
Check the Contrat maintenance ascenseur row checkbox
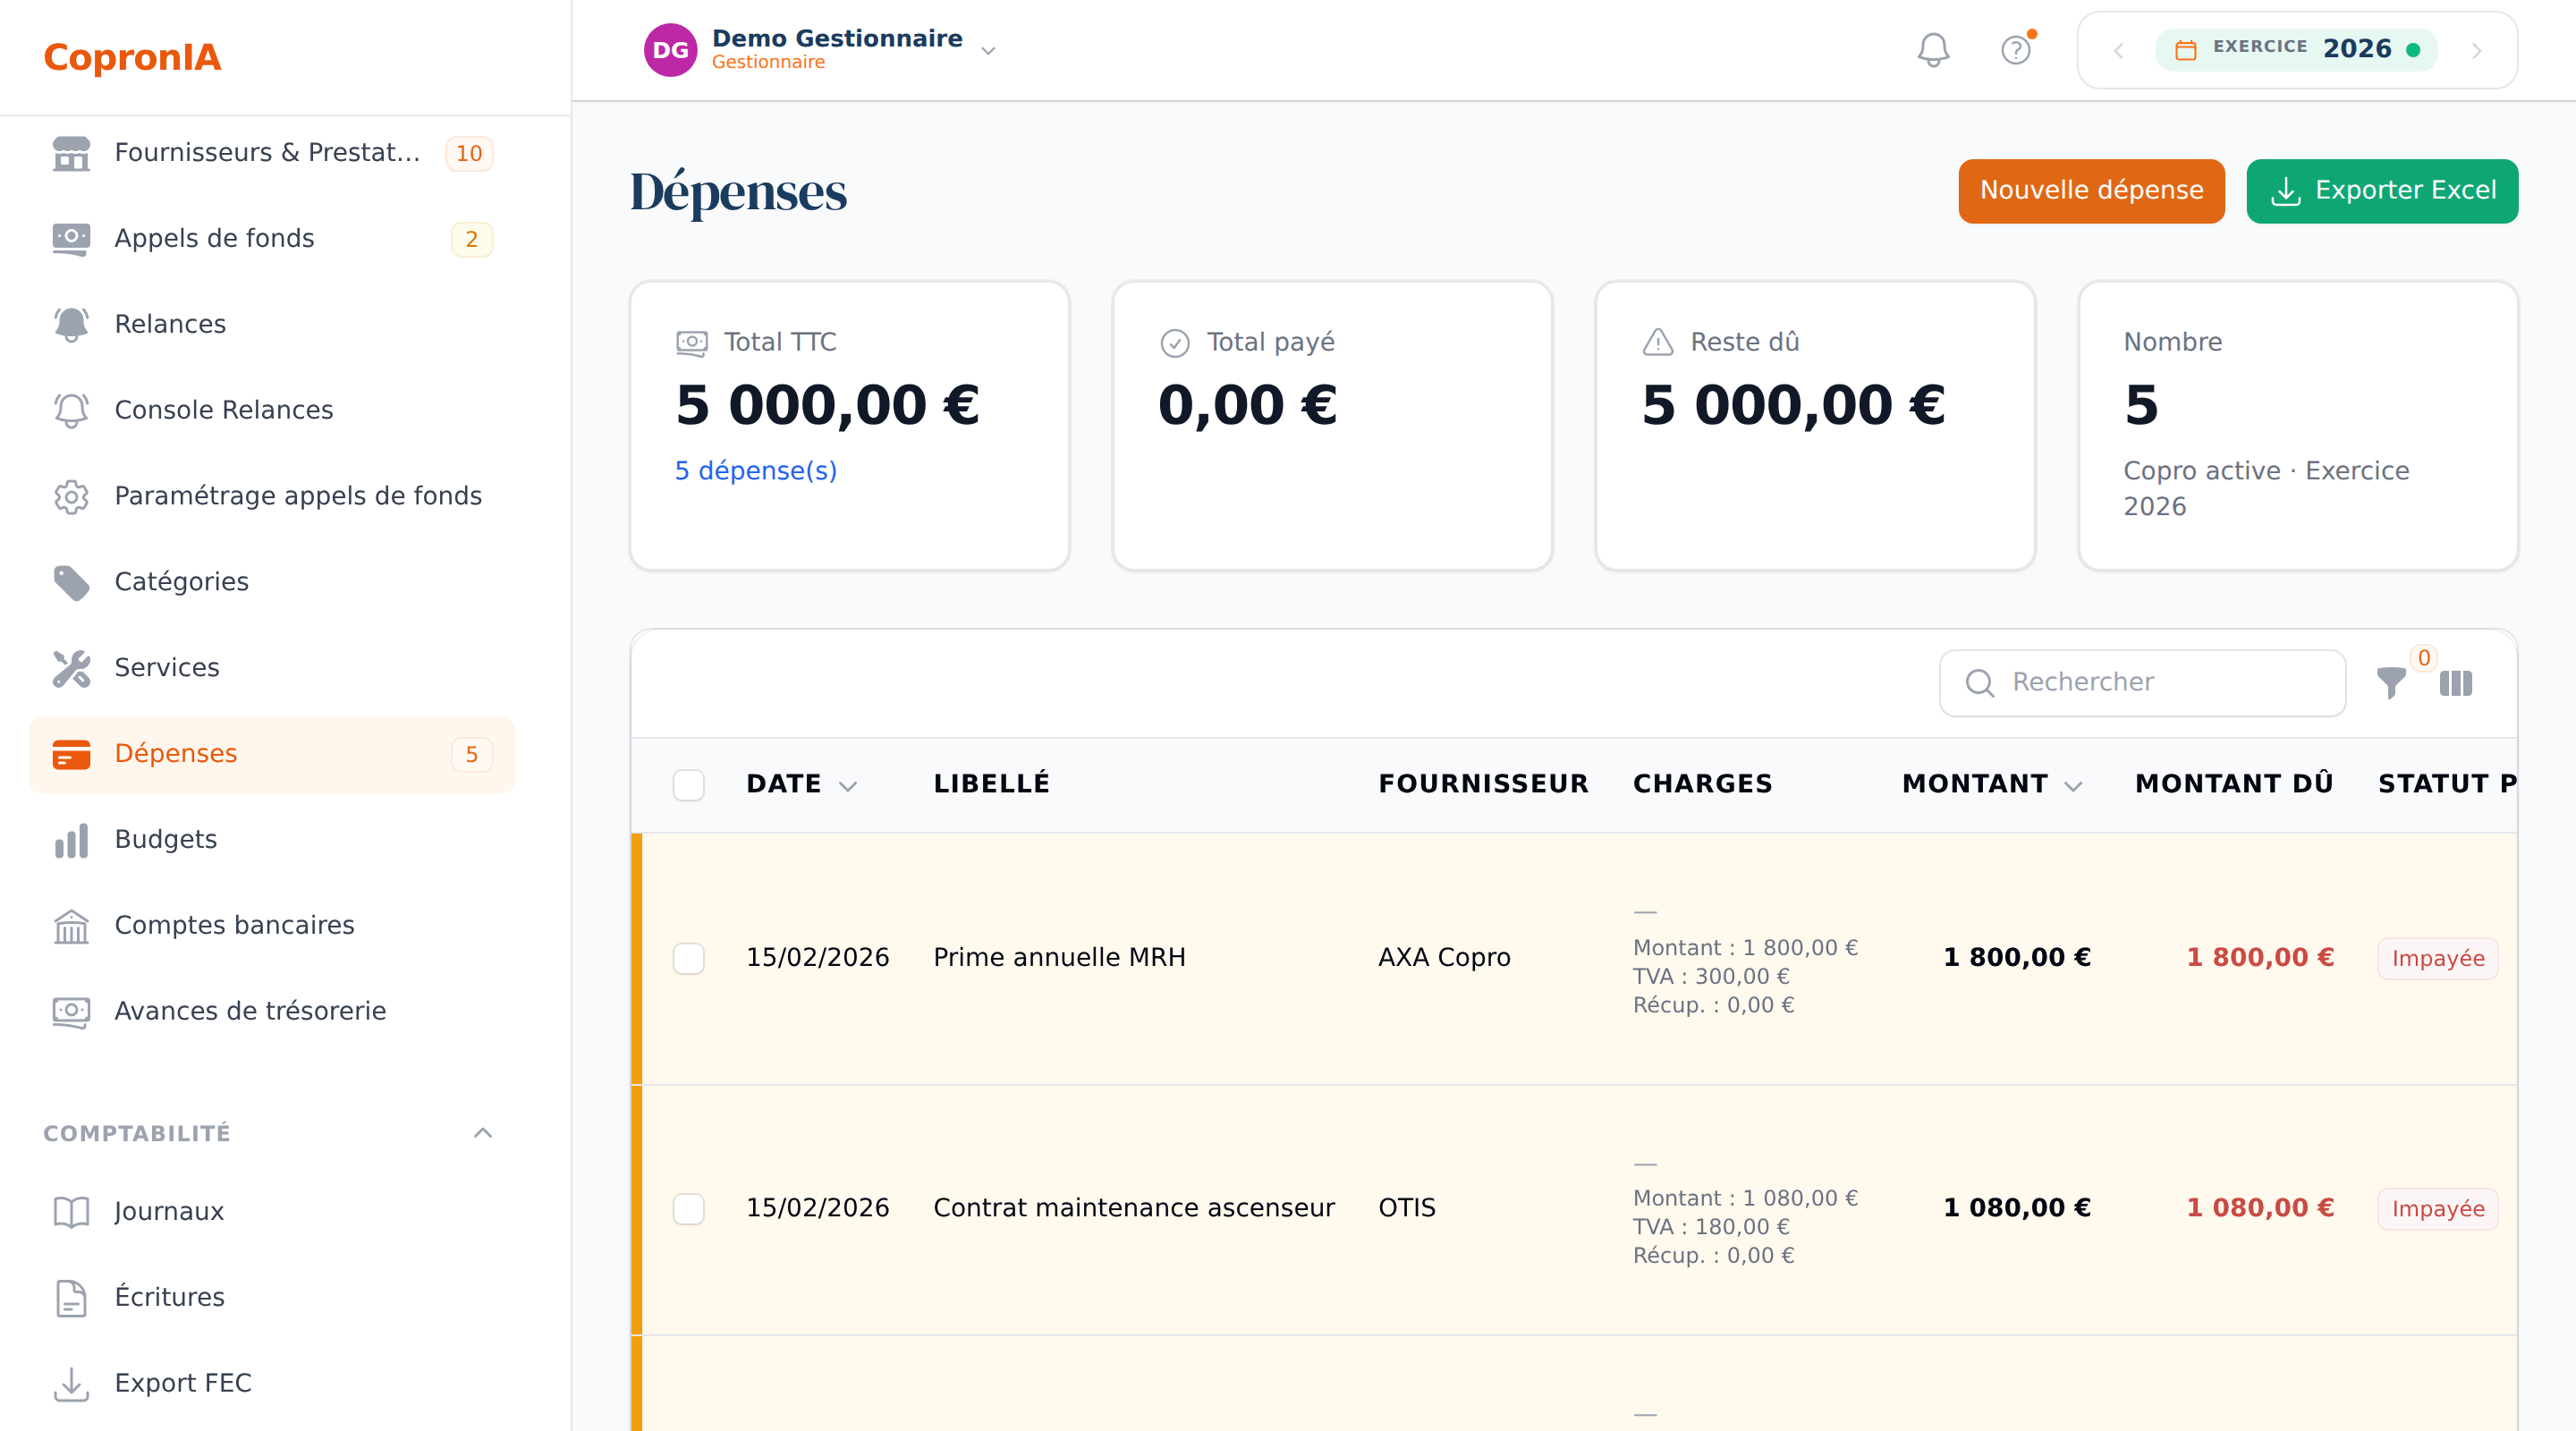(688, 1209)
